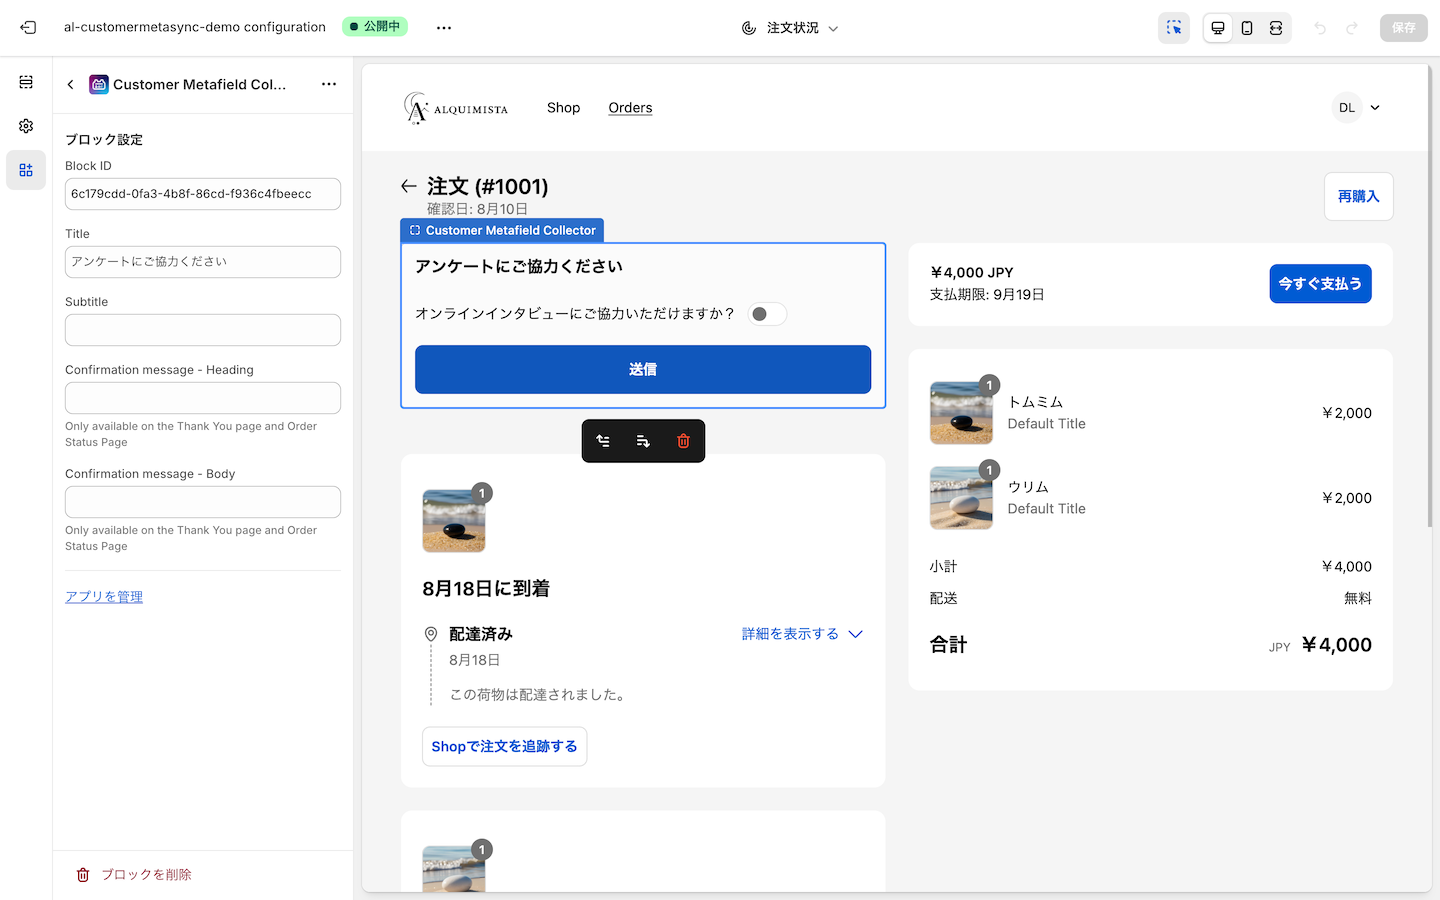Click the 今すぐ支払う button

click(1320, 284)
